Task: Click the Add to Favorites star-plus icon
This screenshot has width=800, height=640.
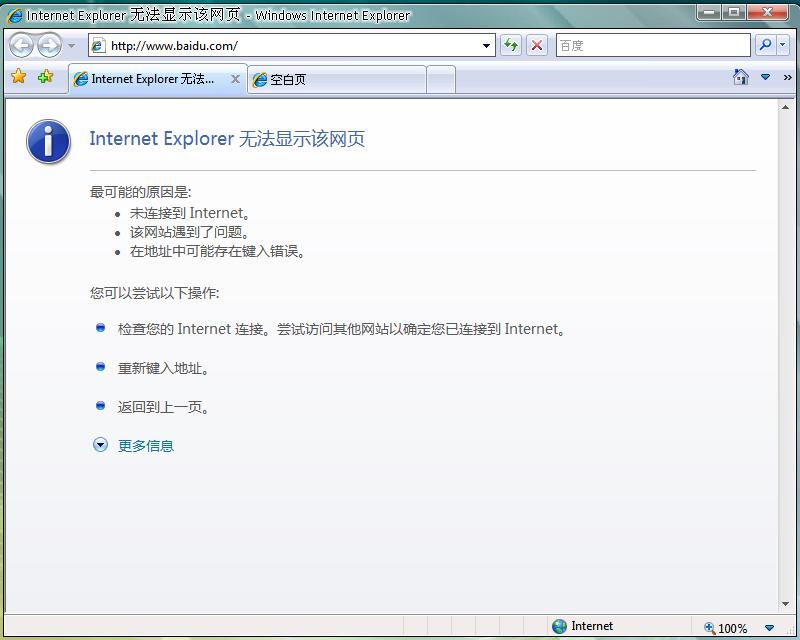Action: [45, 77]
